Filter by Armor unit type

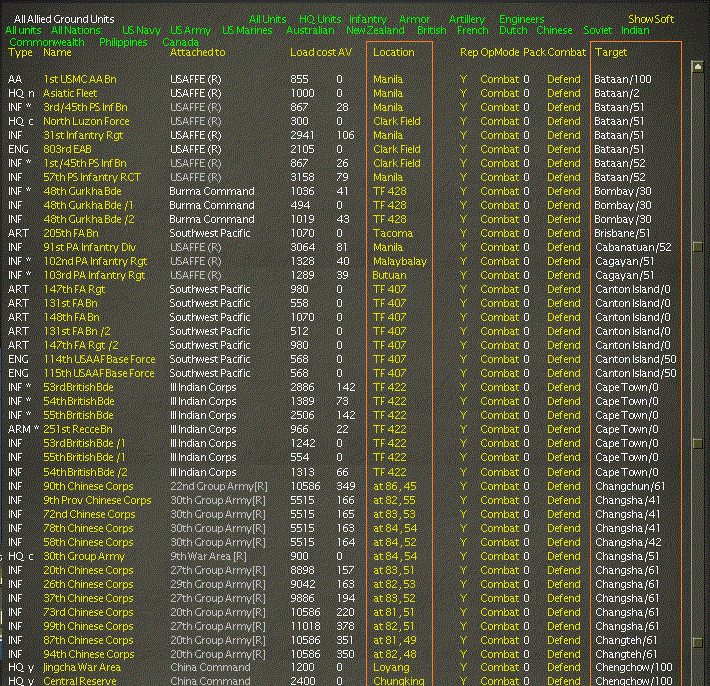[414, 19]
